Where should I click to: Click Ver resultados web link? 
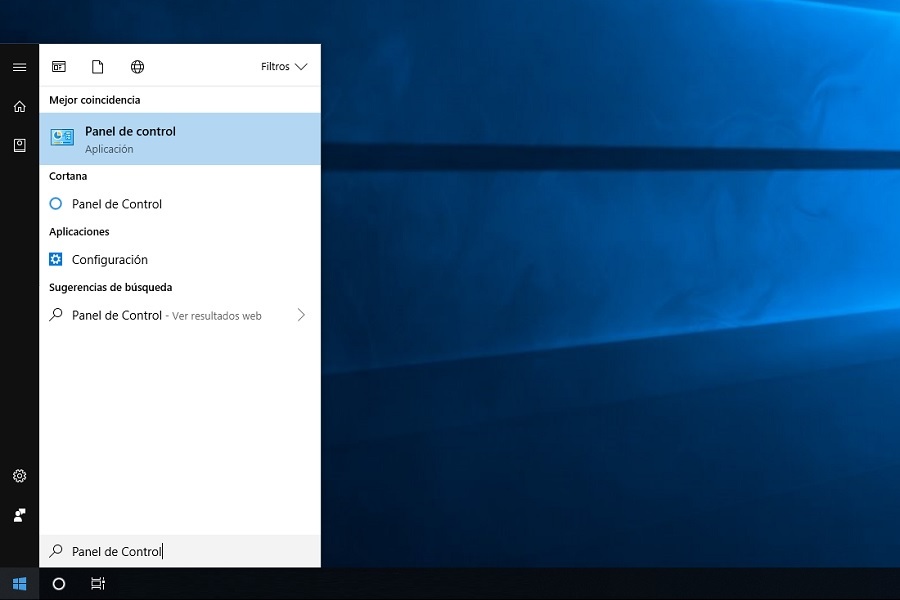222,315
